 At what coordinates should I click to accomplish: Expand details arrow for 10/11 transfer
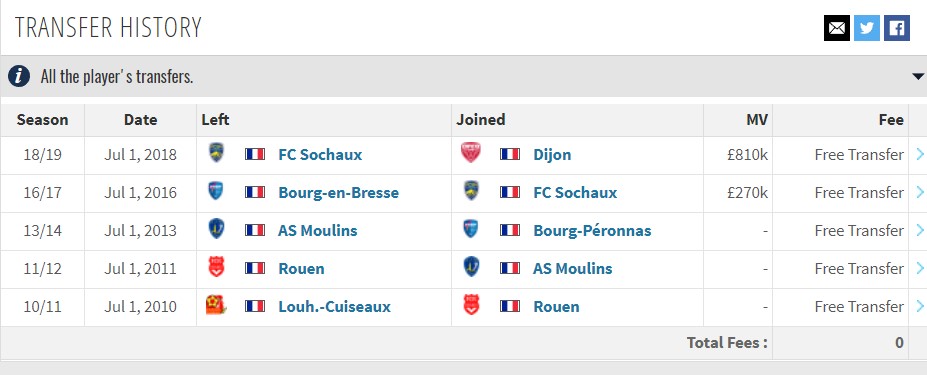[919, 306]
